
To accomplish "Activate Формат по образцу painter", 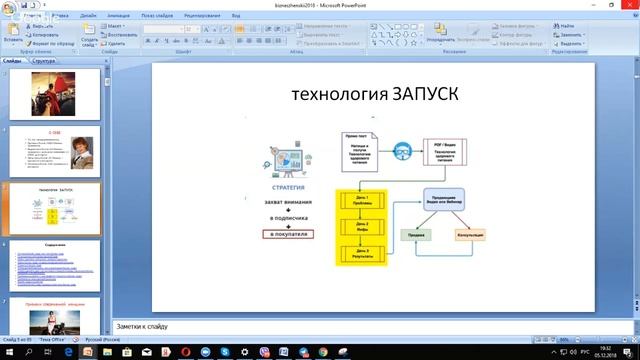I will (50, 43).
